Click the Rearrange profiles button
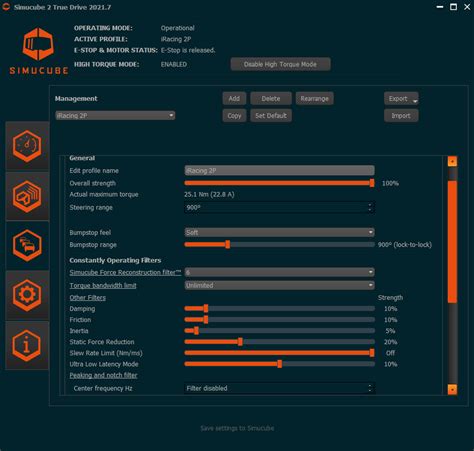Viewport: 474px width, 451px height. coord(314,99)
